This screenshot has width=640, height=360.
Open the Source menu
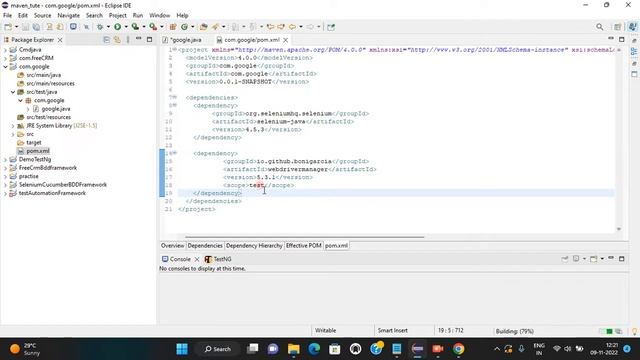click(x=42, y=15)
